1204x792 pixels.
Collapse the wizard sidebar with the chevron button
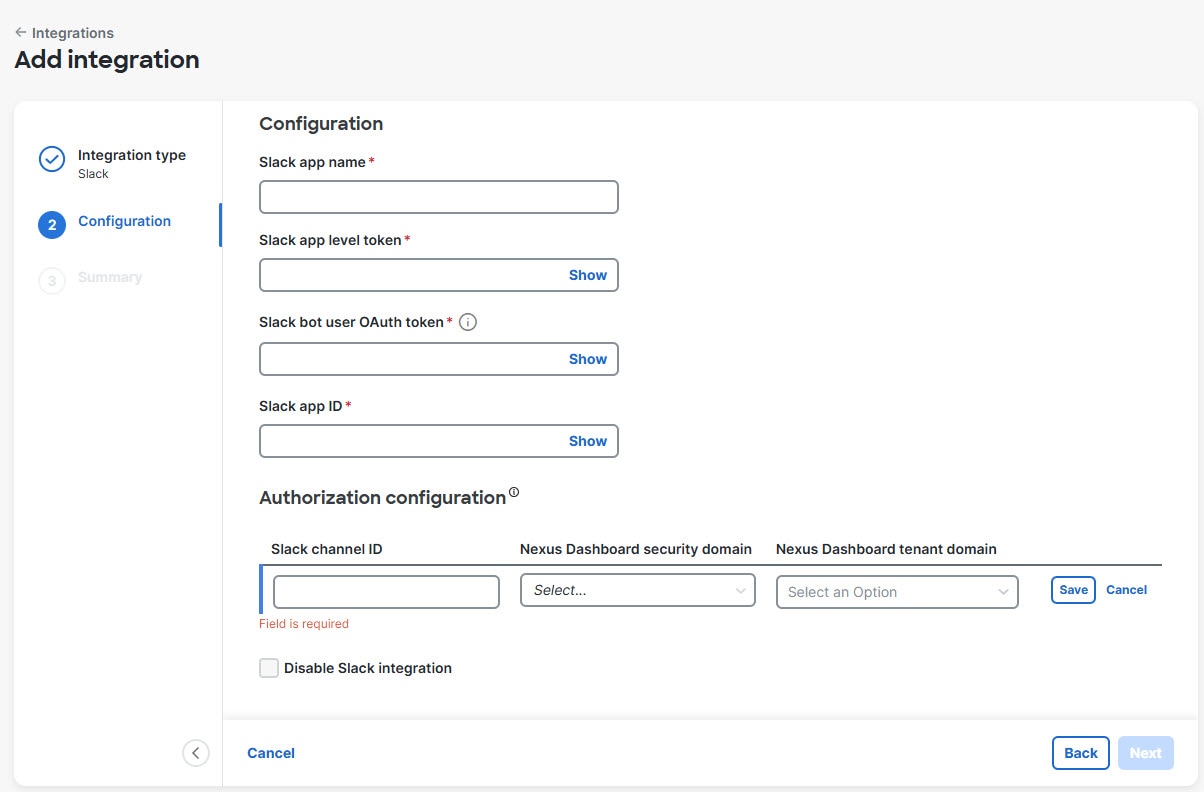click(x=196, y=753)
